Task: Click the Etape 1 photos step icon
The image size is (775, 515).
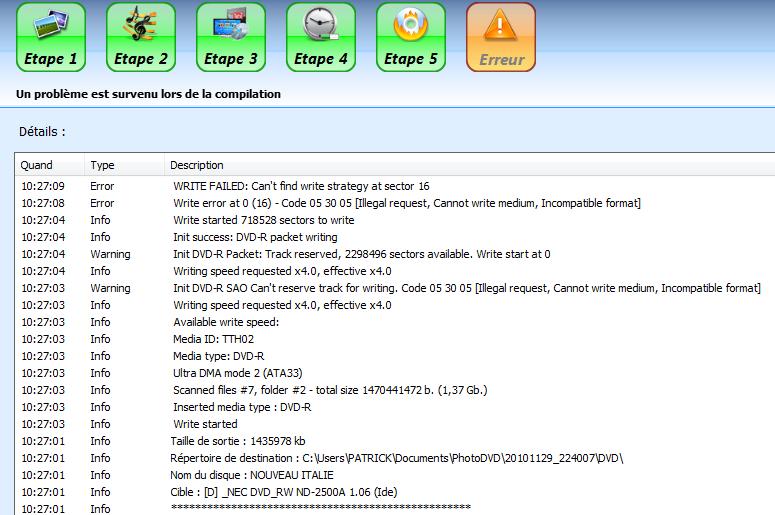Action: click(x=51, y=37)
